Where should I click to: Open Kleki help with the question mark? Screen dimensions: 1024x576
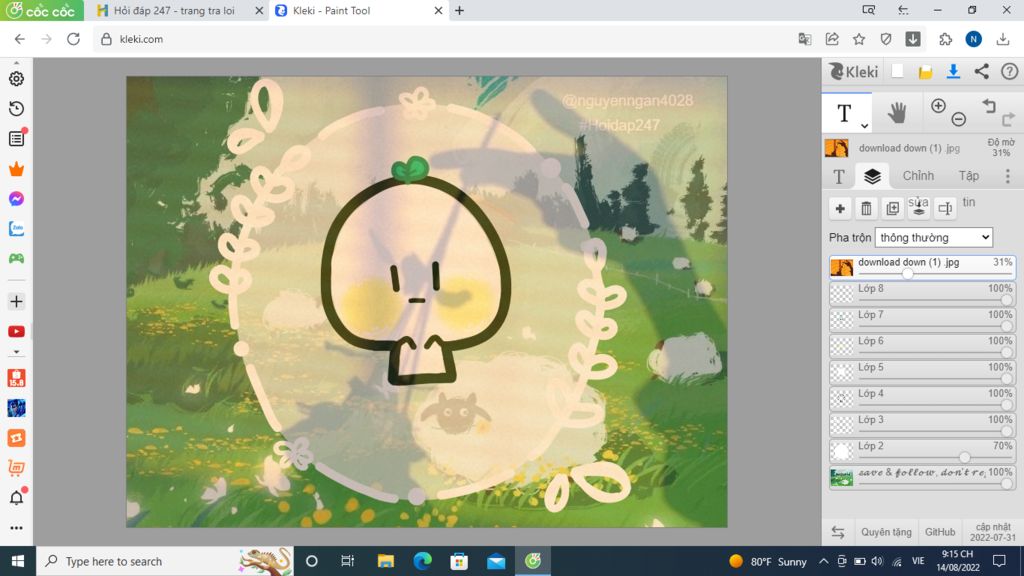[1010, 72]
